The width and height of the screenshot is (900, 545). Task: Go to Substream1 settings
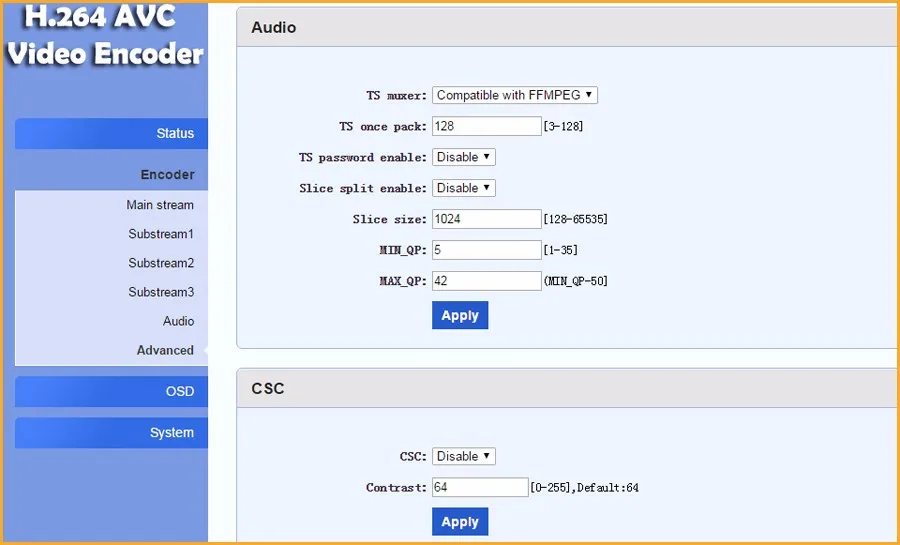(160, 234)
